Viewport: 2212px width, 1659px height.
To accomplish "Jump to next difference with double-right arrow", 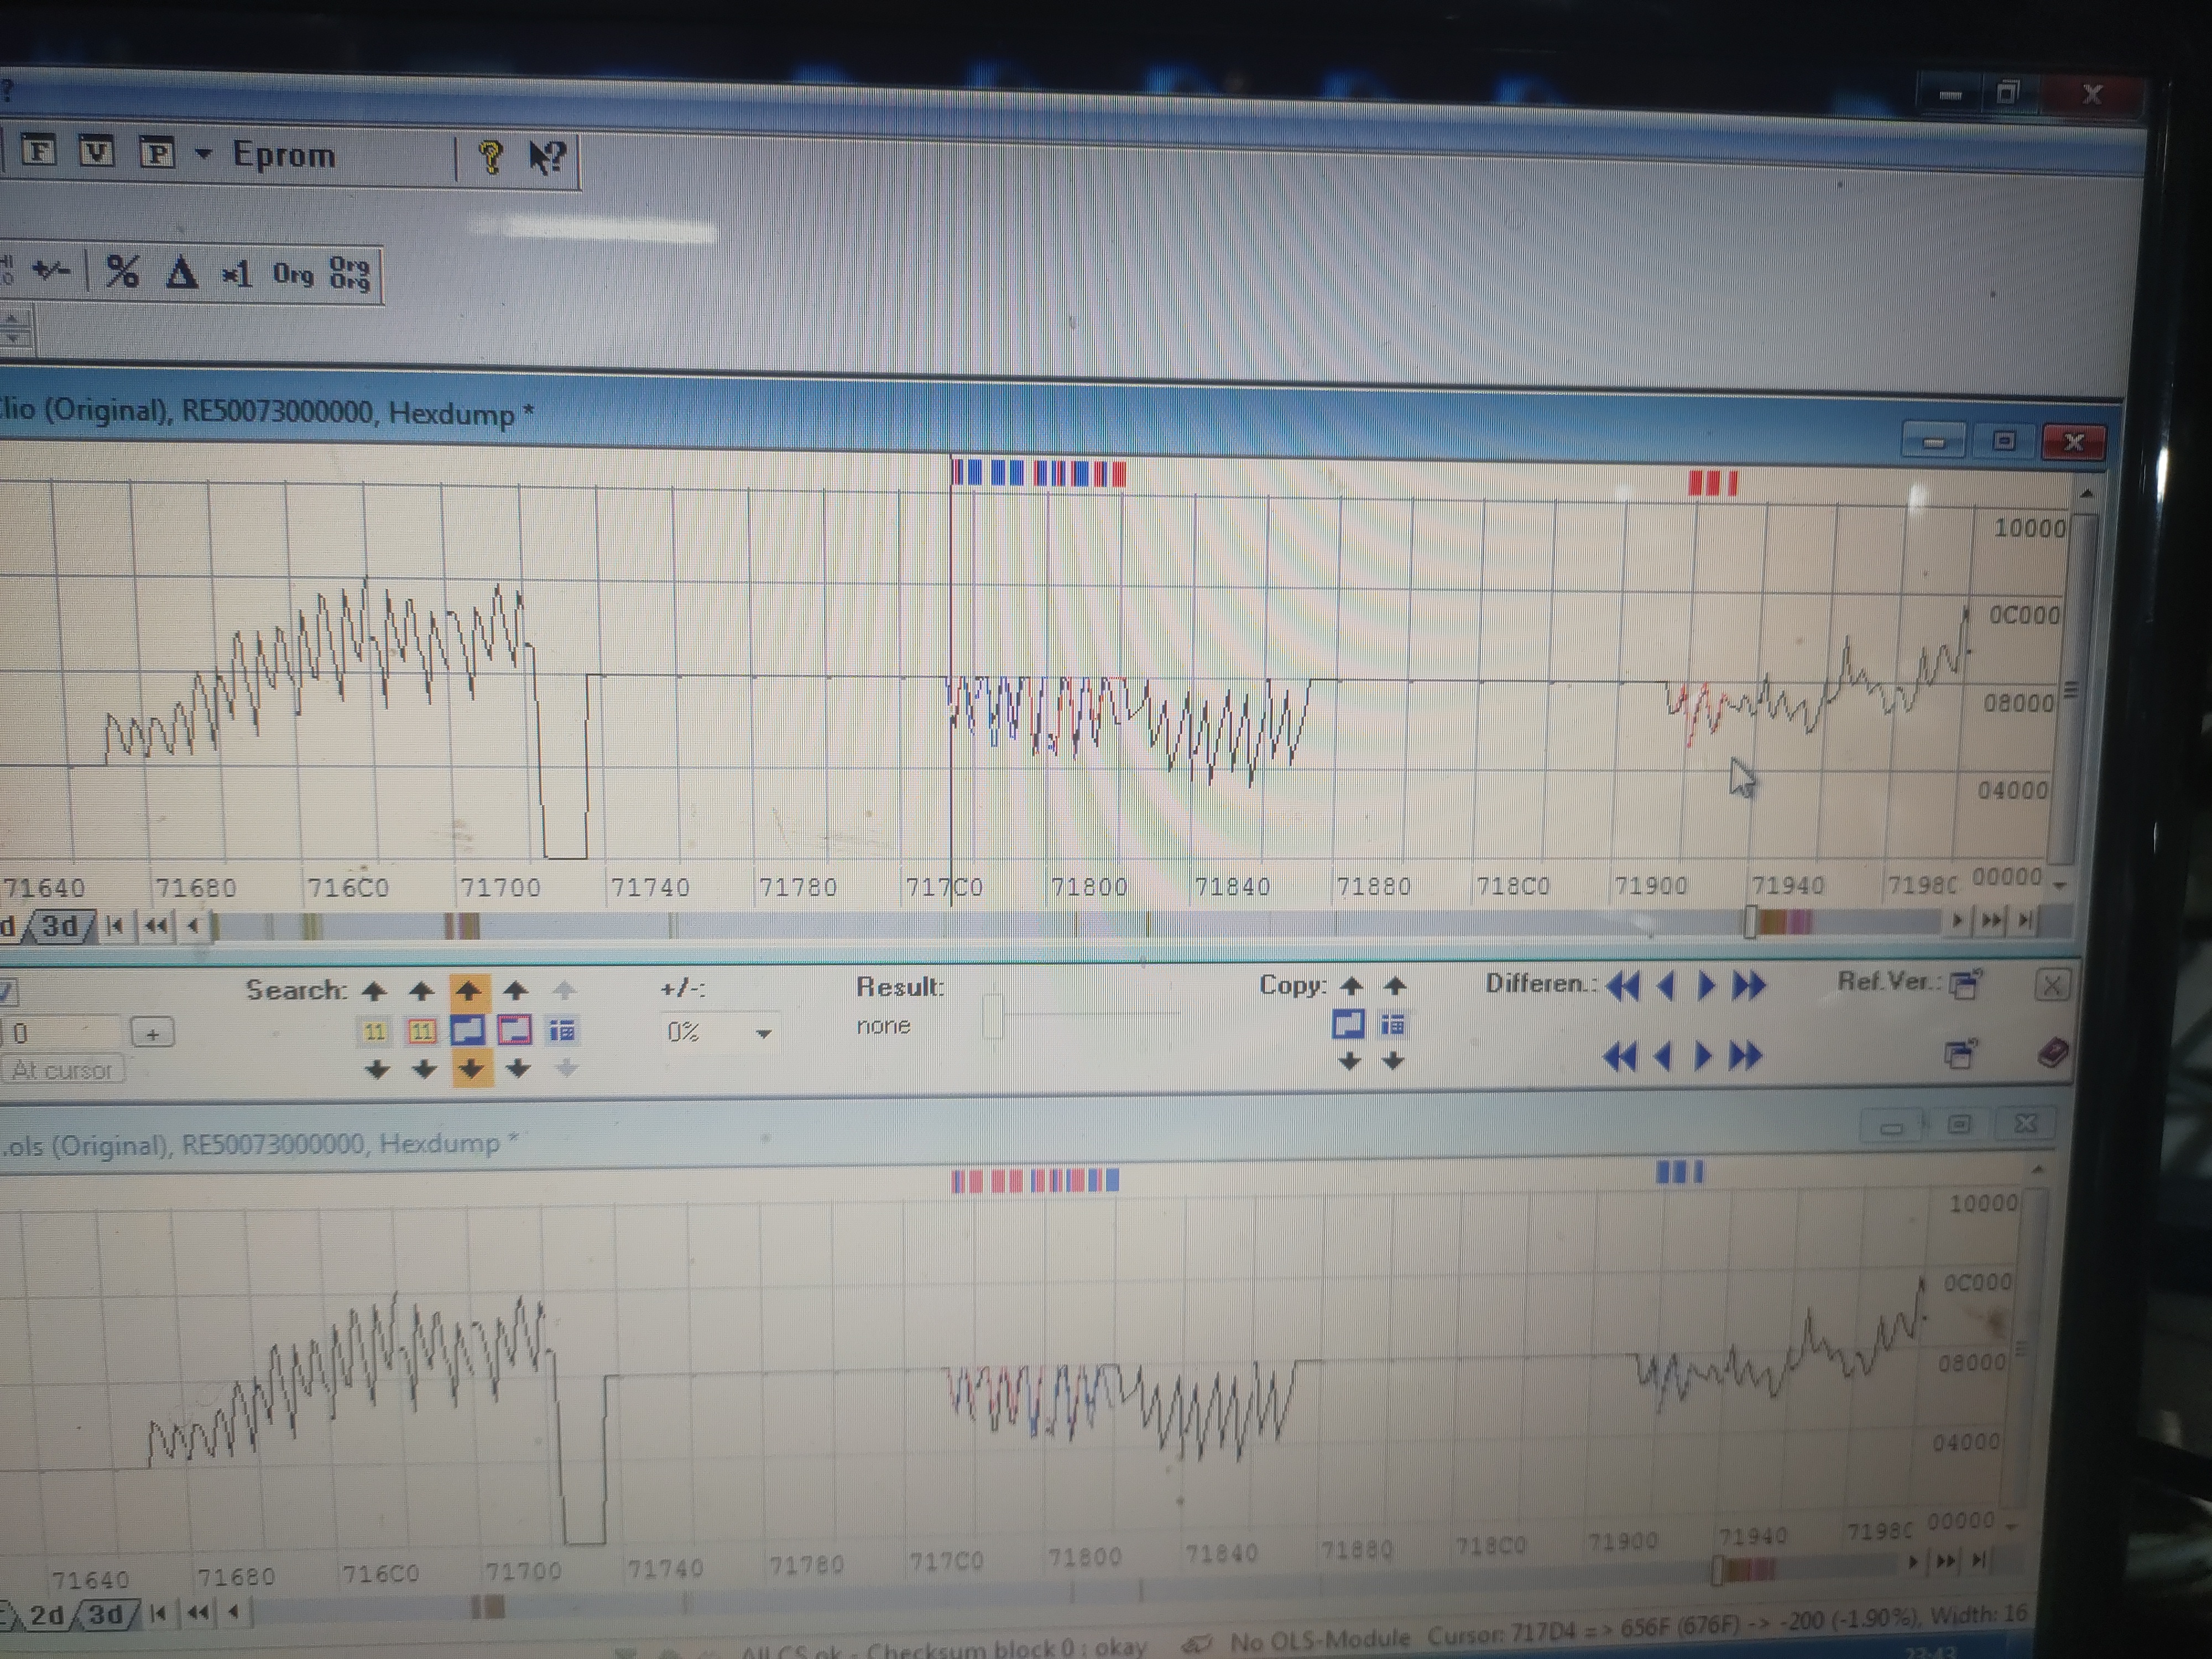I will point(1748,986).
